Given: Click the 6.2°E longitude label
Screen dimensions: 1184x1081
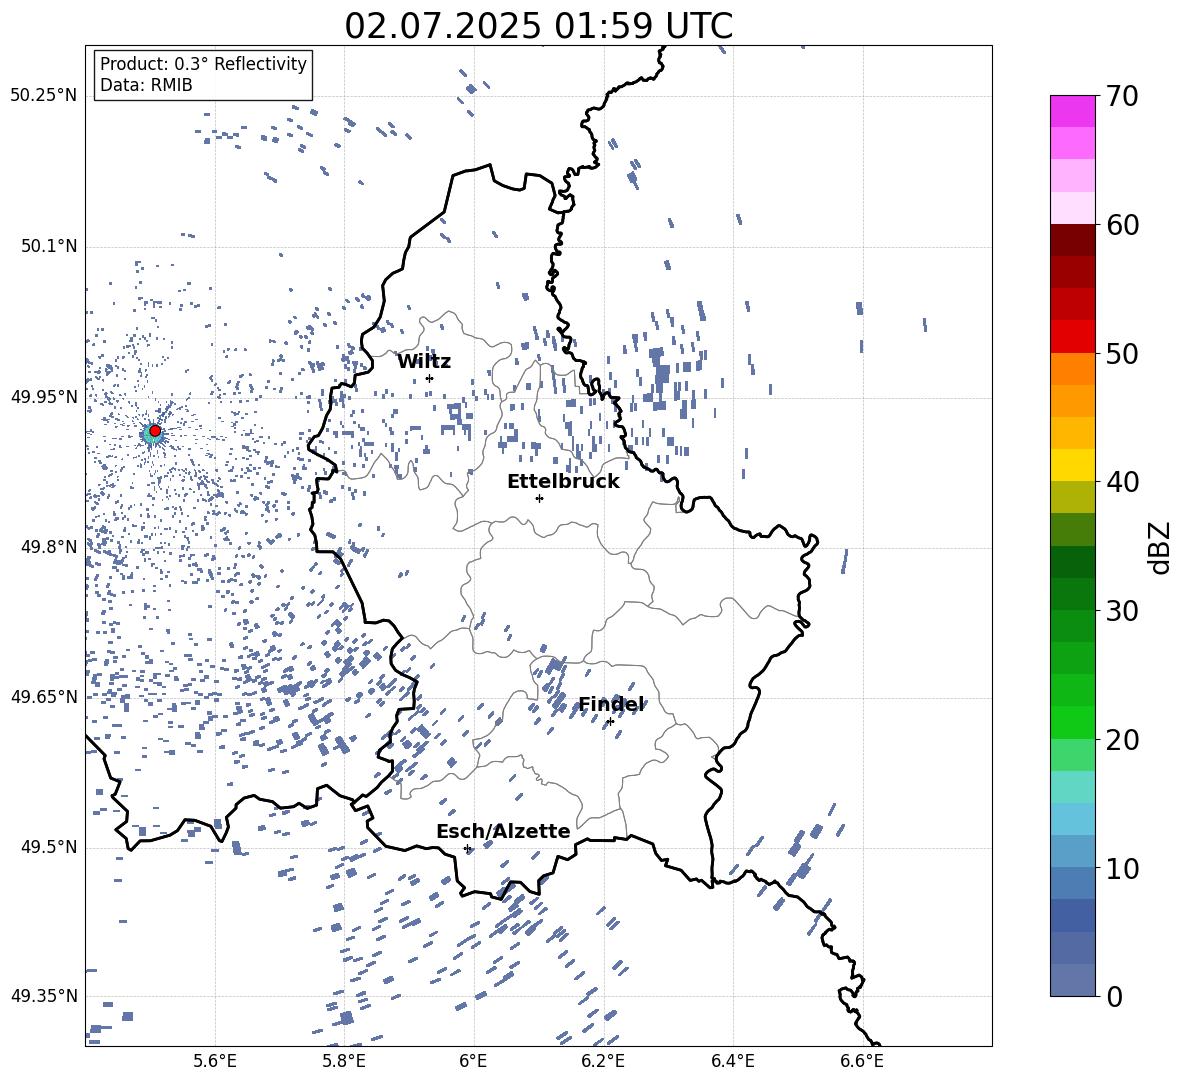Looking at the screenshot, I should click(603, 1061).
